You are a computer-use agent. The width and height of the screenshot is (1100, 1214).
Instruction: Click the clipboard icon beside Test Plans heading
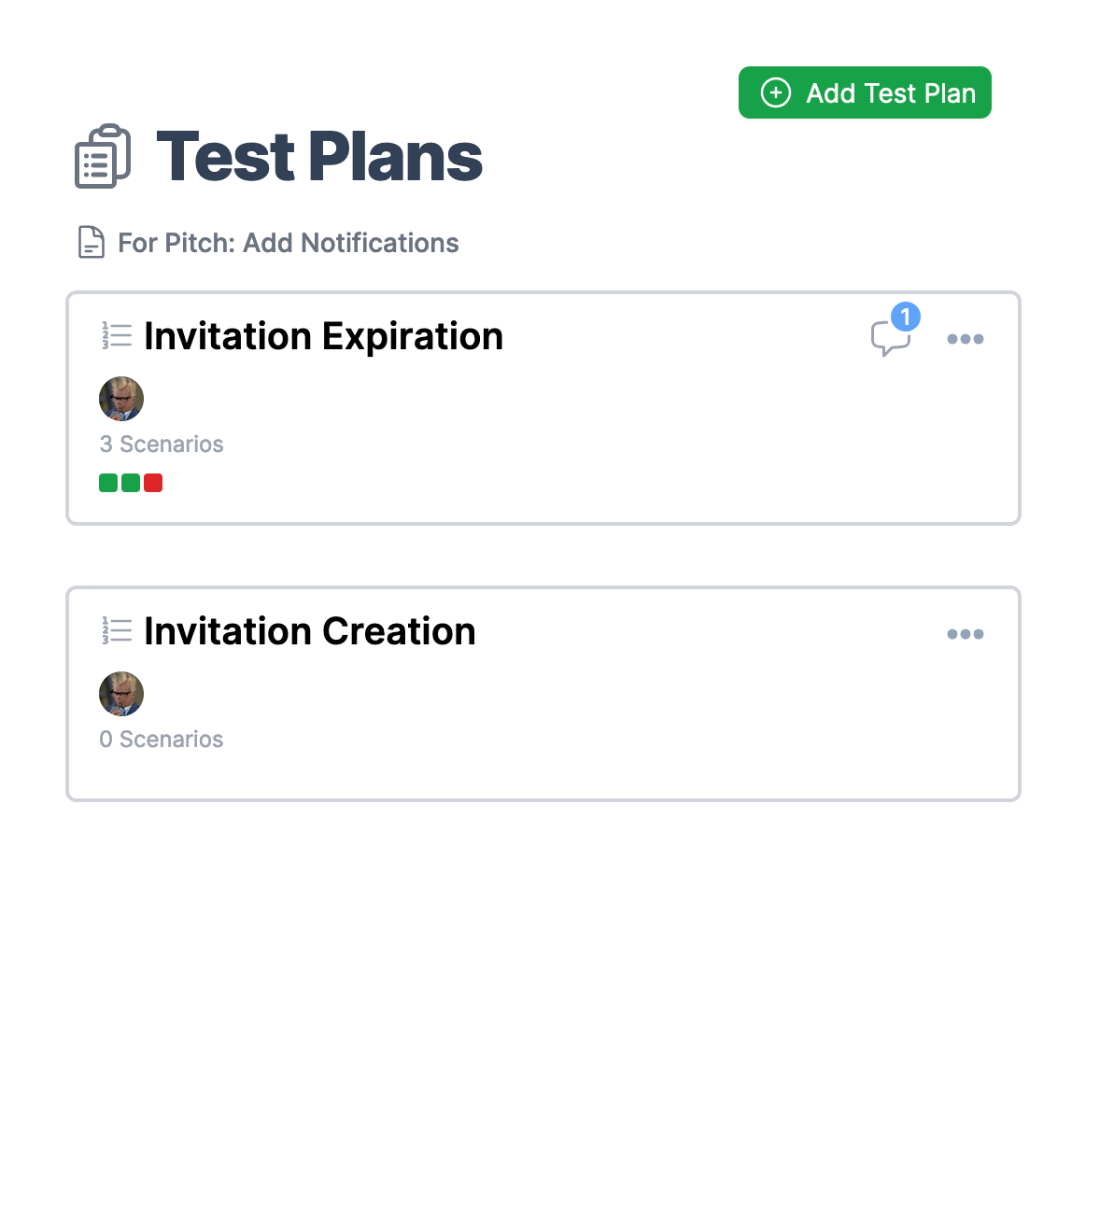[102, 156]
